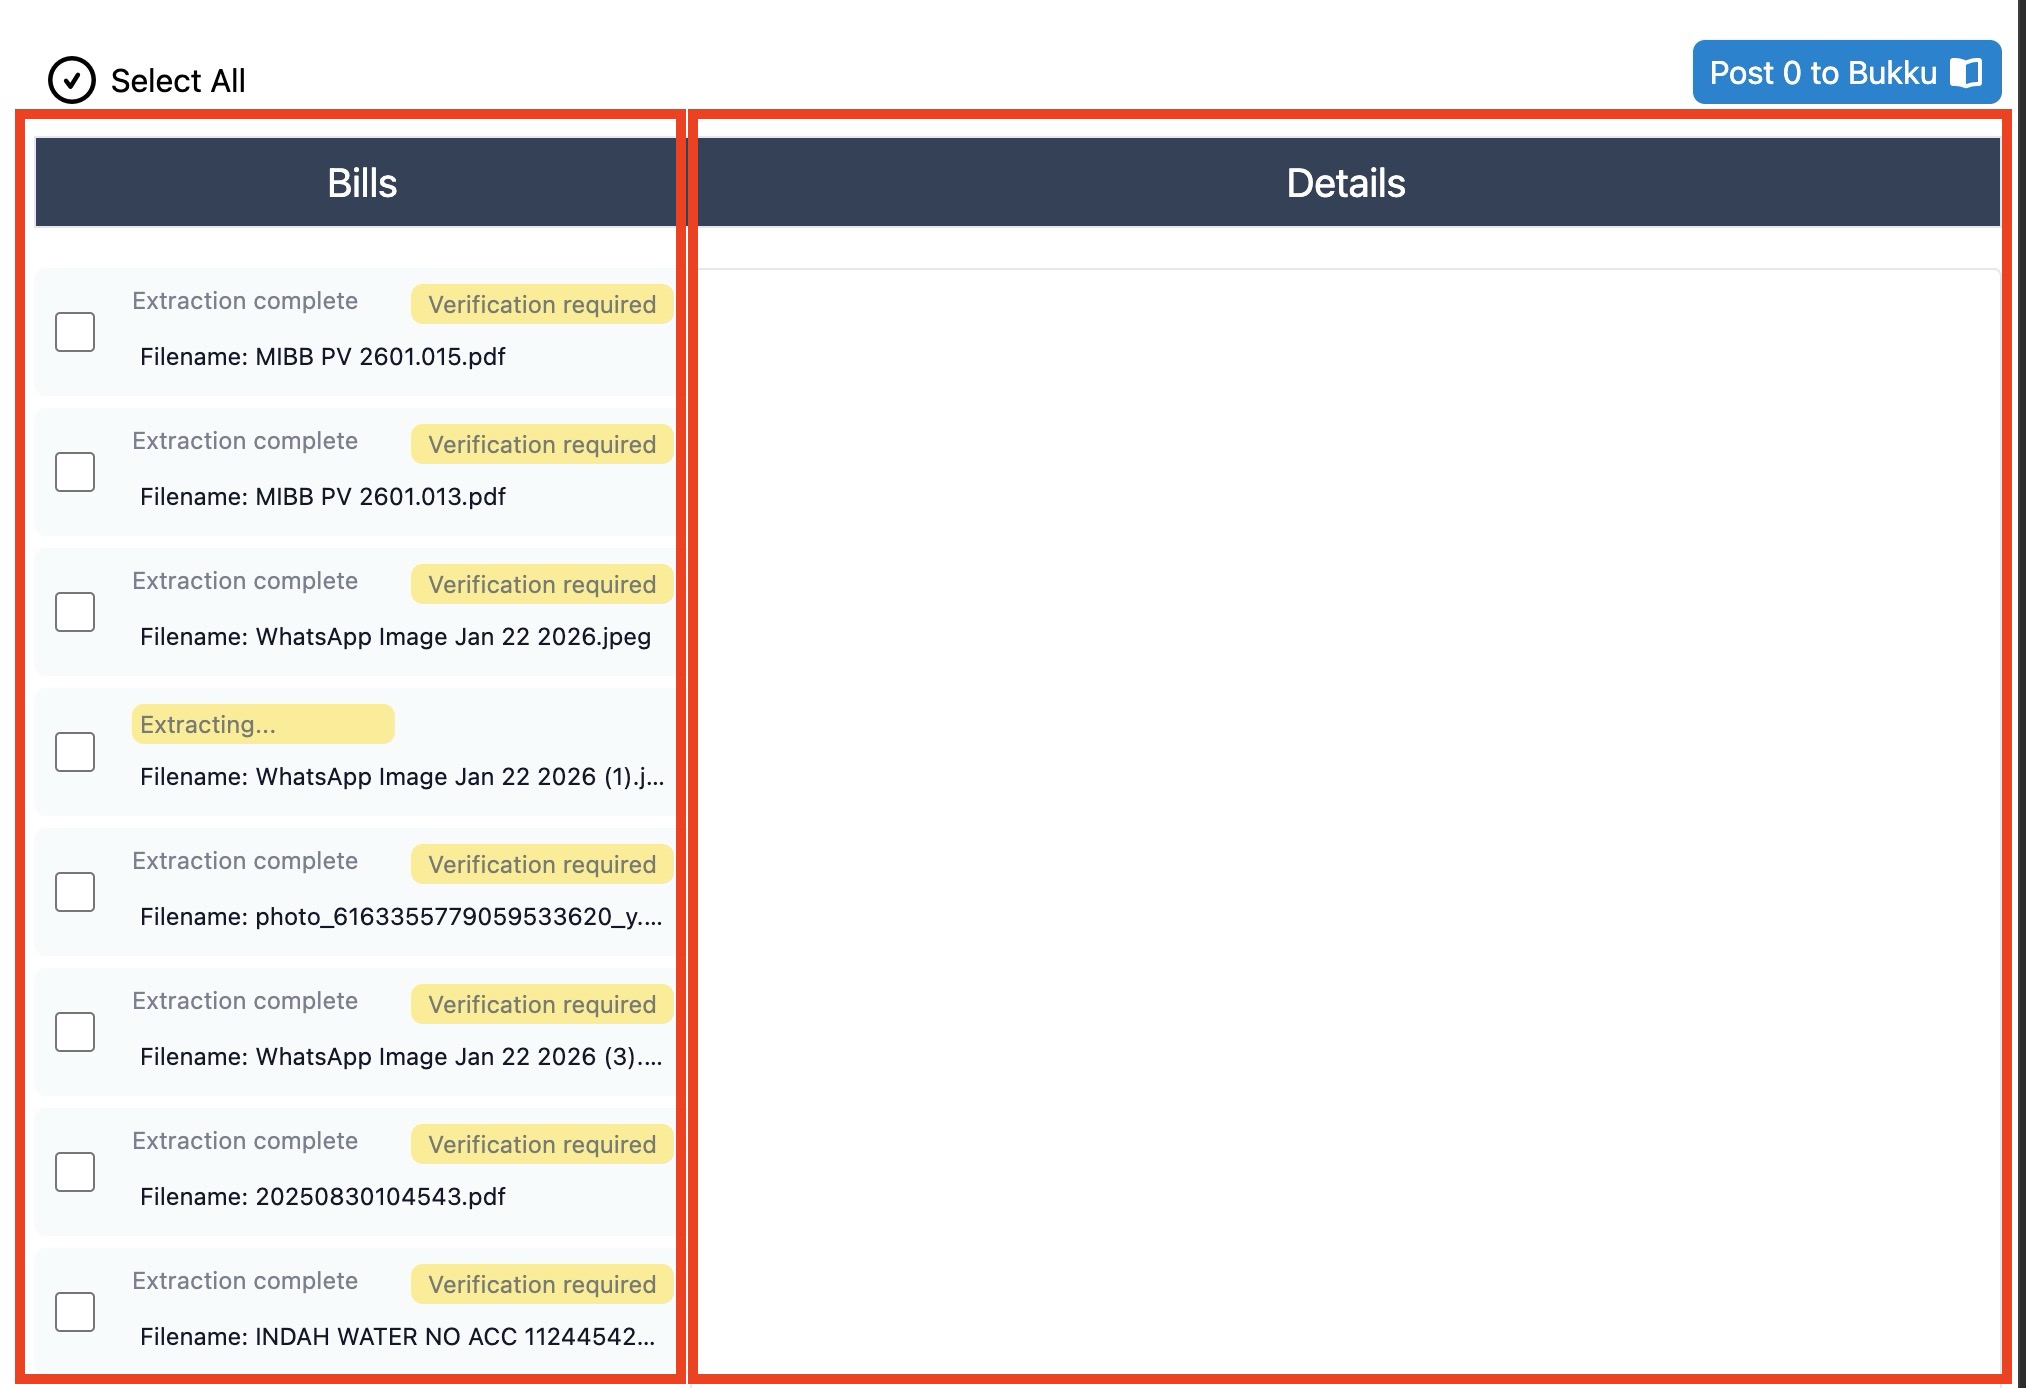Switch to the Bills panel header
This screenshot has width=2026, height=1388.
[361, 182]
